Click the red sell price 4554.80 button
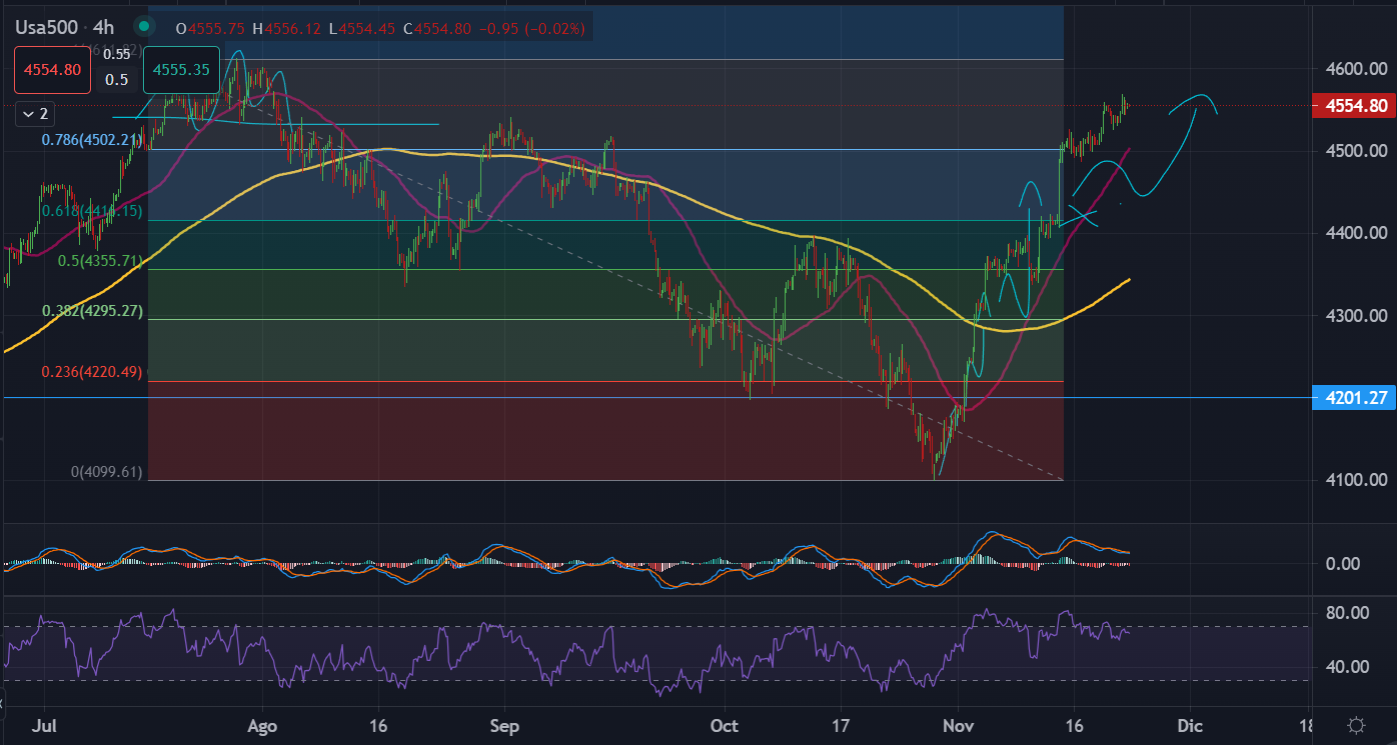Viewport: 1397px width, 745px height. [52, 70]
